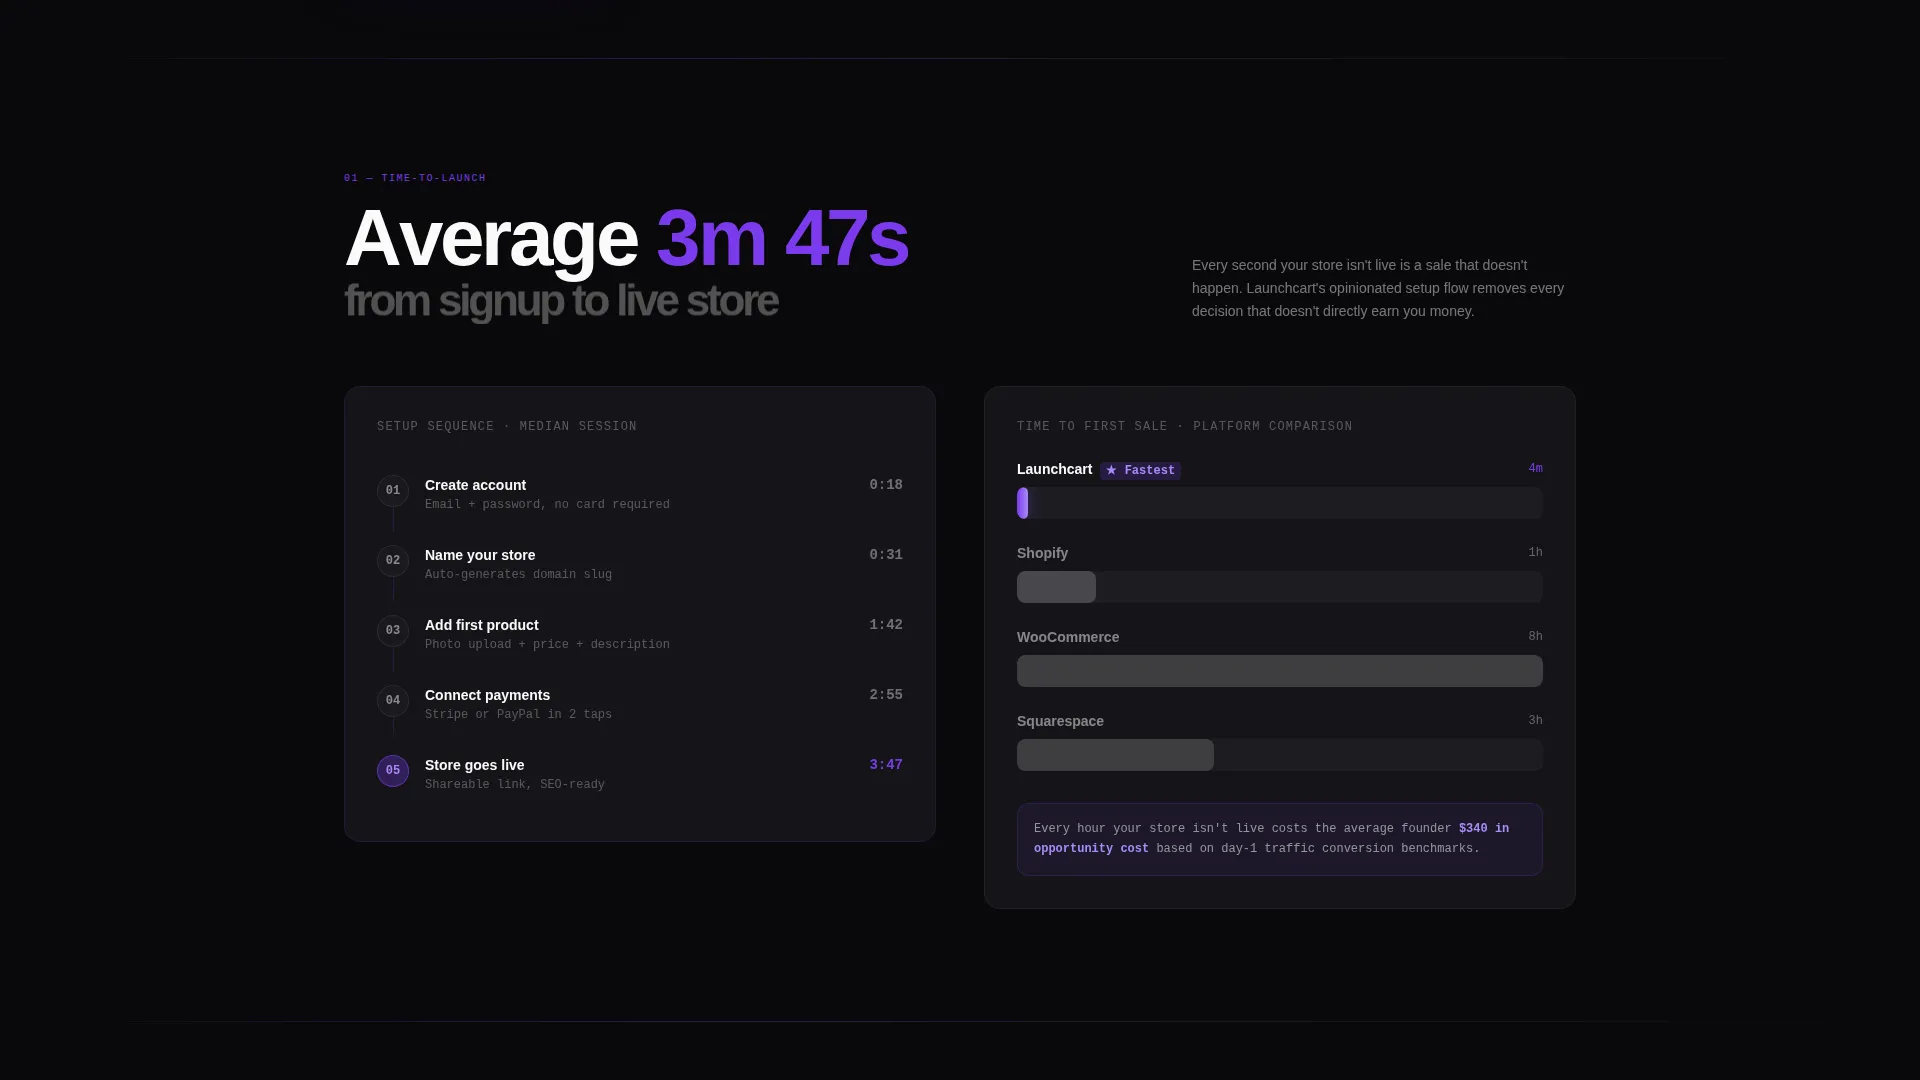The height and width of the screenshot is (1080, 1920).
Task: Click the '$340 in opportunity cost' highlight
Action: (x=1271, y=839)
